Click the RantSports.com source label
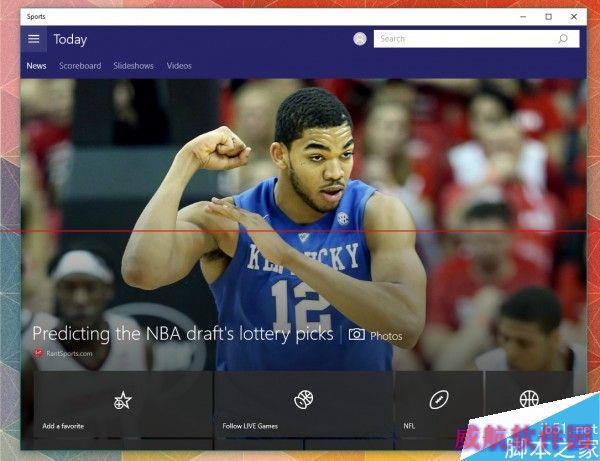Viewport: 600px width, 461px height. [69, 353]
